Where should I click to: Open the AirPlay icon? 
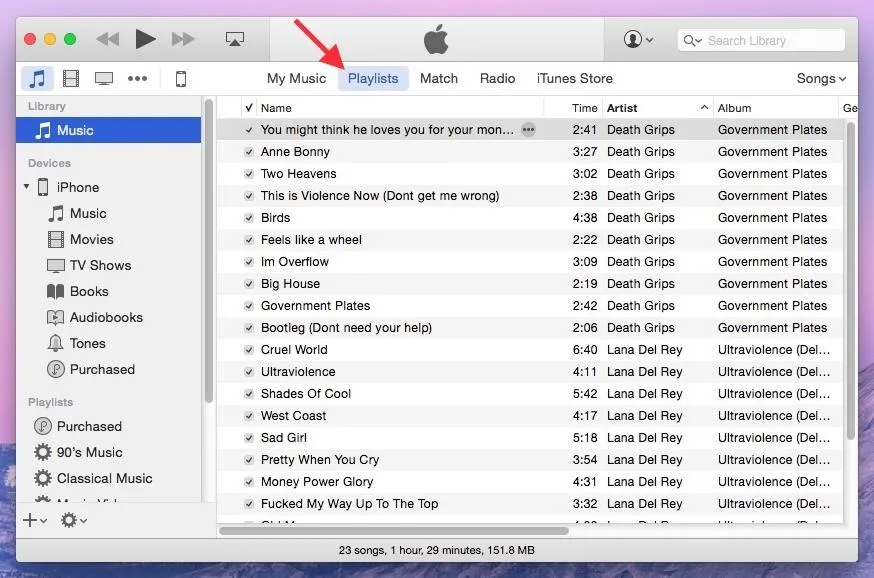tap(235, 39)
